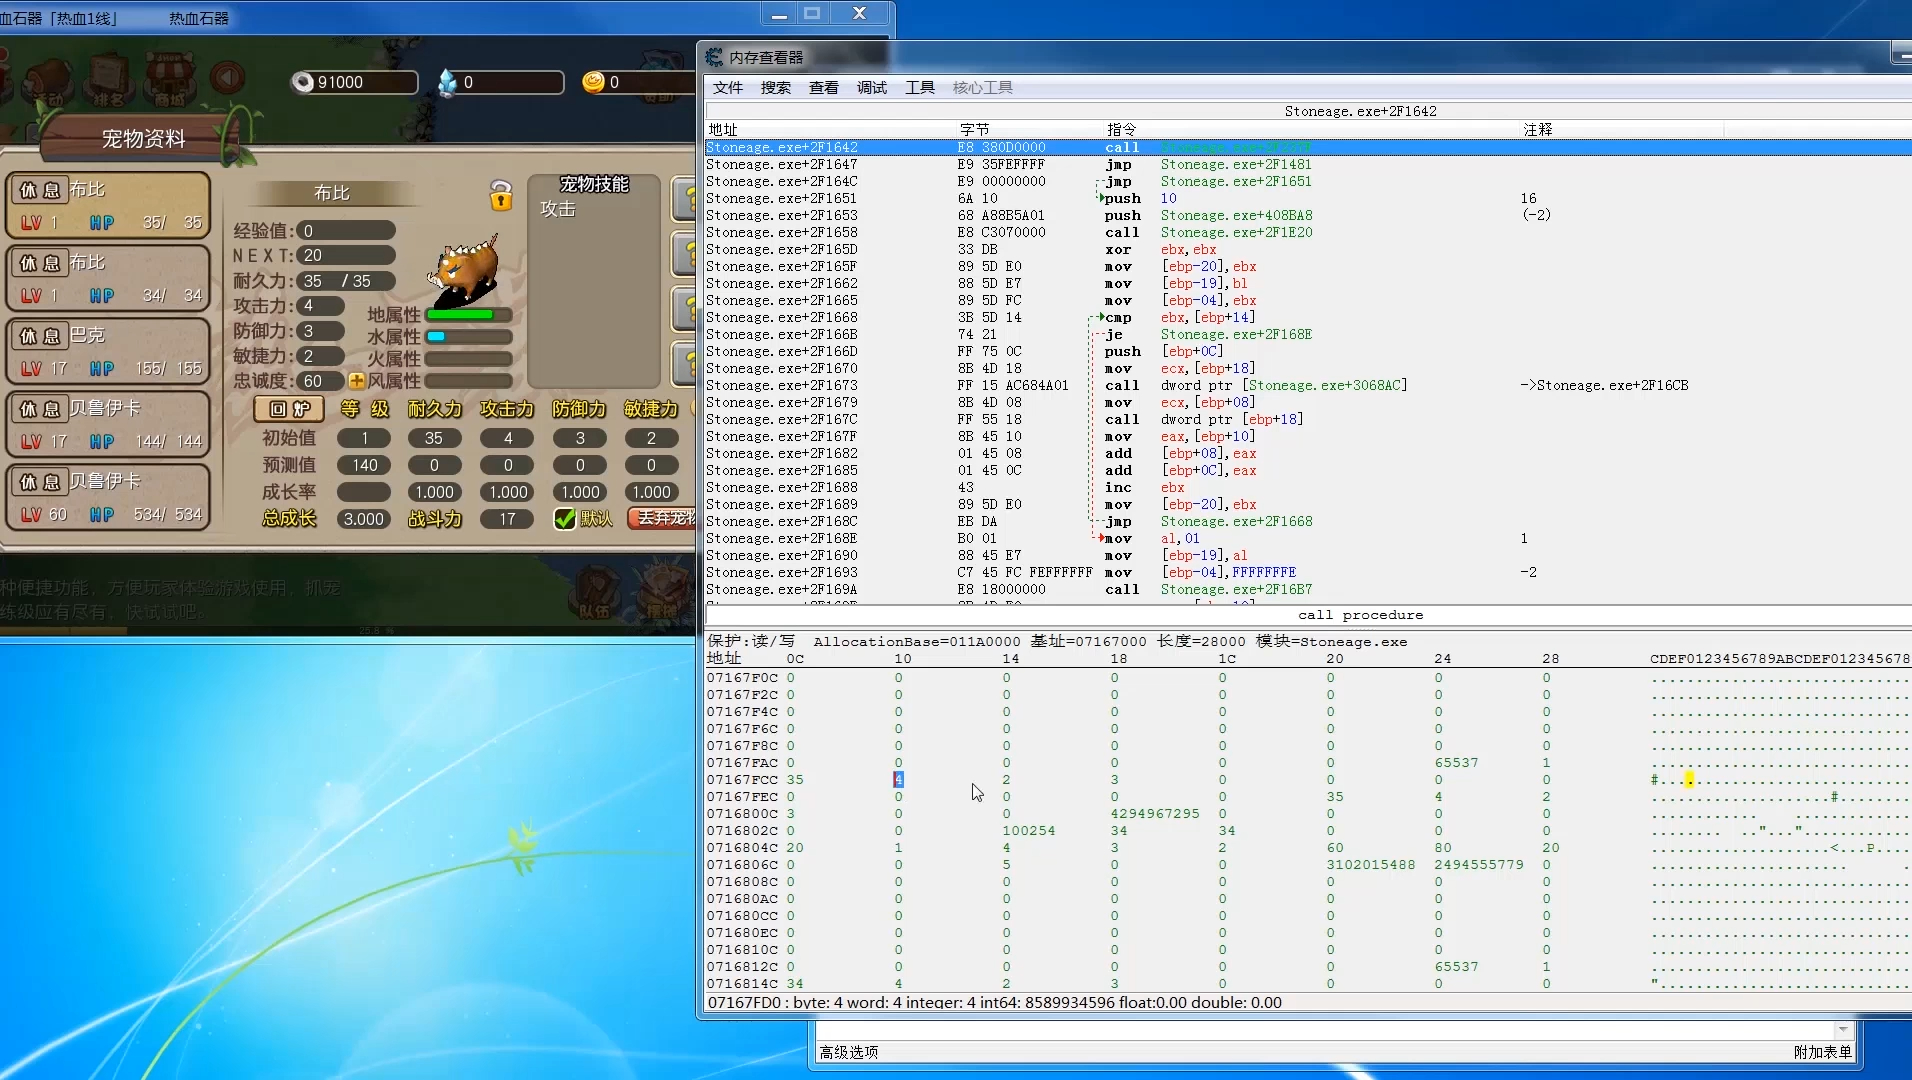Viewport: 1912px width, 1080px height.
Task: Click the 附加表单 button at the bottom right
Action: pos(1822,1052)
